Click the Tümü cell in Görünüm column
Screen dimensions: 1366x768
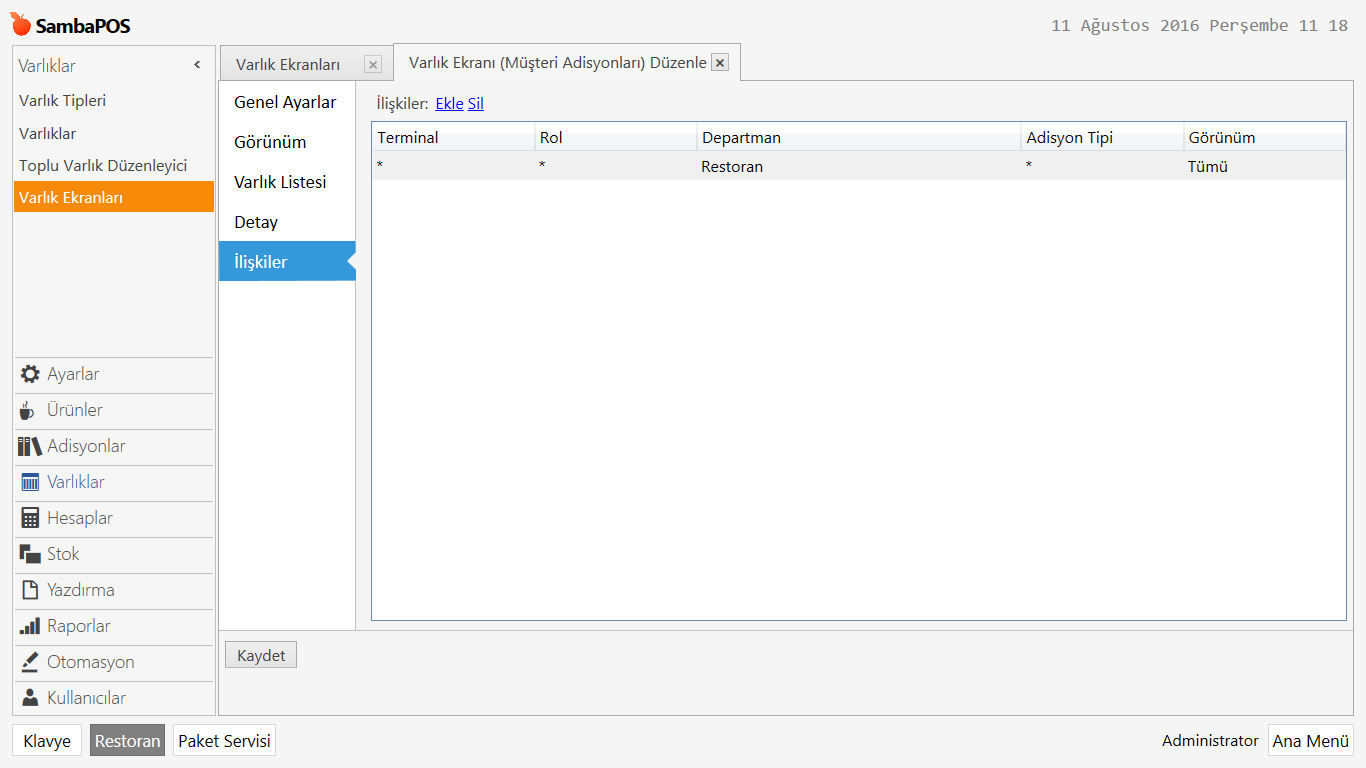point(1265,166)
